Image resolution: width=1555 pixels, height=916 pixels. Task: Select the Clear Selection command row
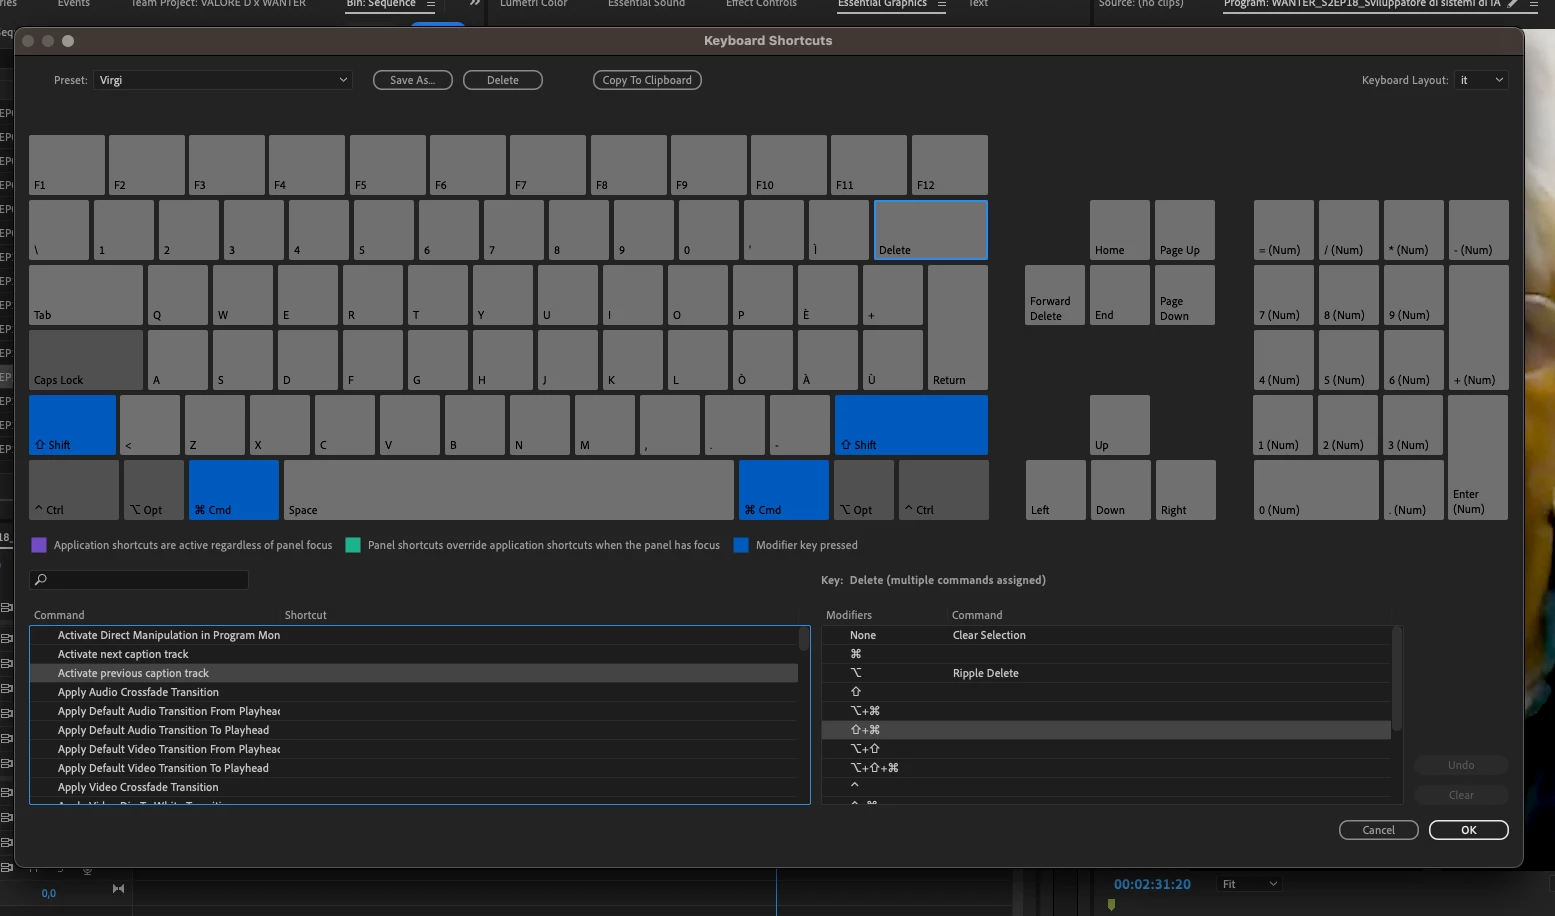tap(1106, 635)
